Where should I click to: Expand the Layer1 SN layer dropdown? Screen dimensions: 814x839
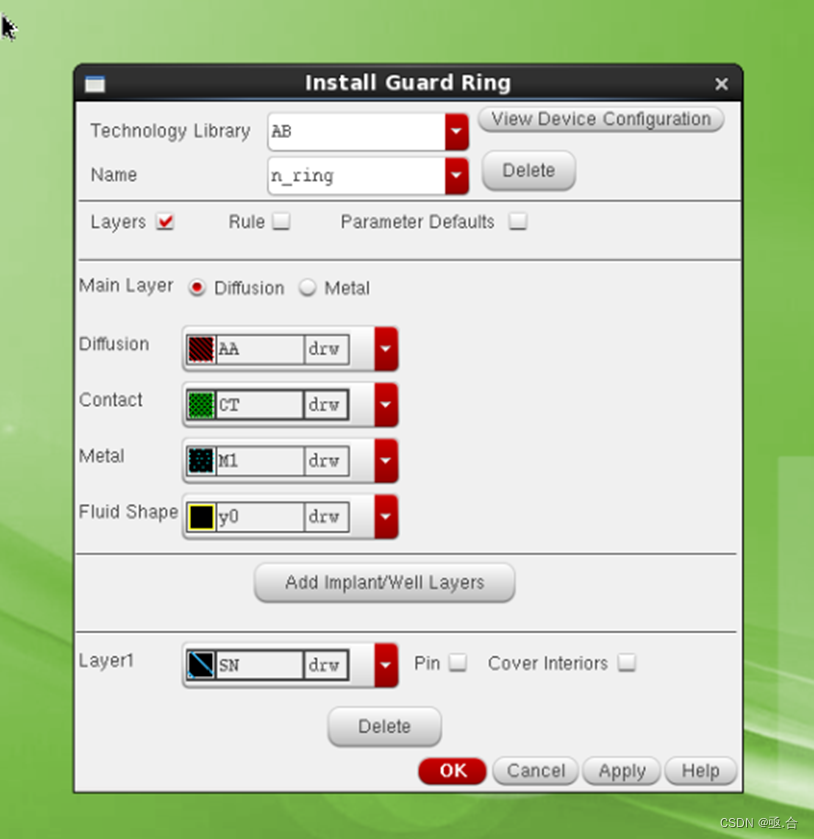point(385,664)
